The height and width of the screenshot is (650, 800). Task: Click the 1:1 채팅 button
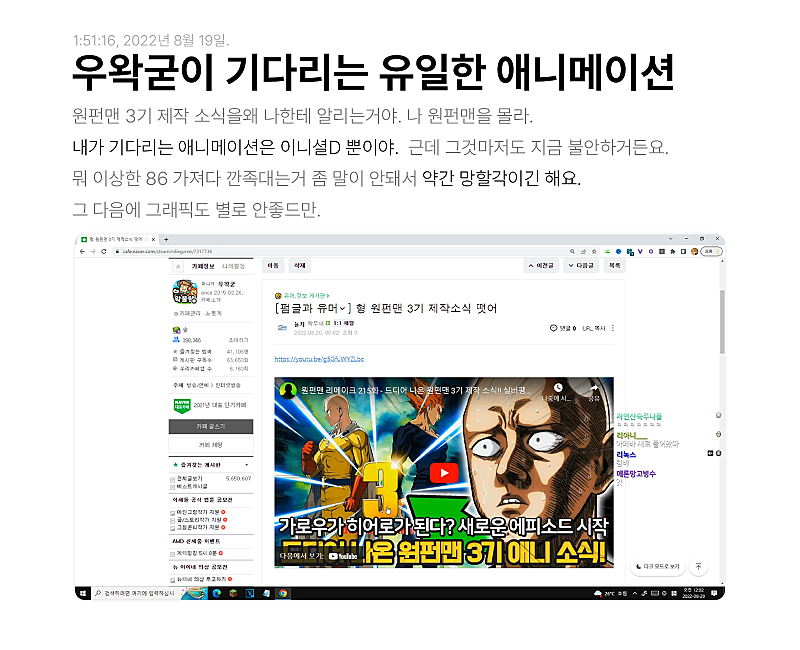click(x=343, y=323)
